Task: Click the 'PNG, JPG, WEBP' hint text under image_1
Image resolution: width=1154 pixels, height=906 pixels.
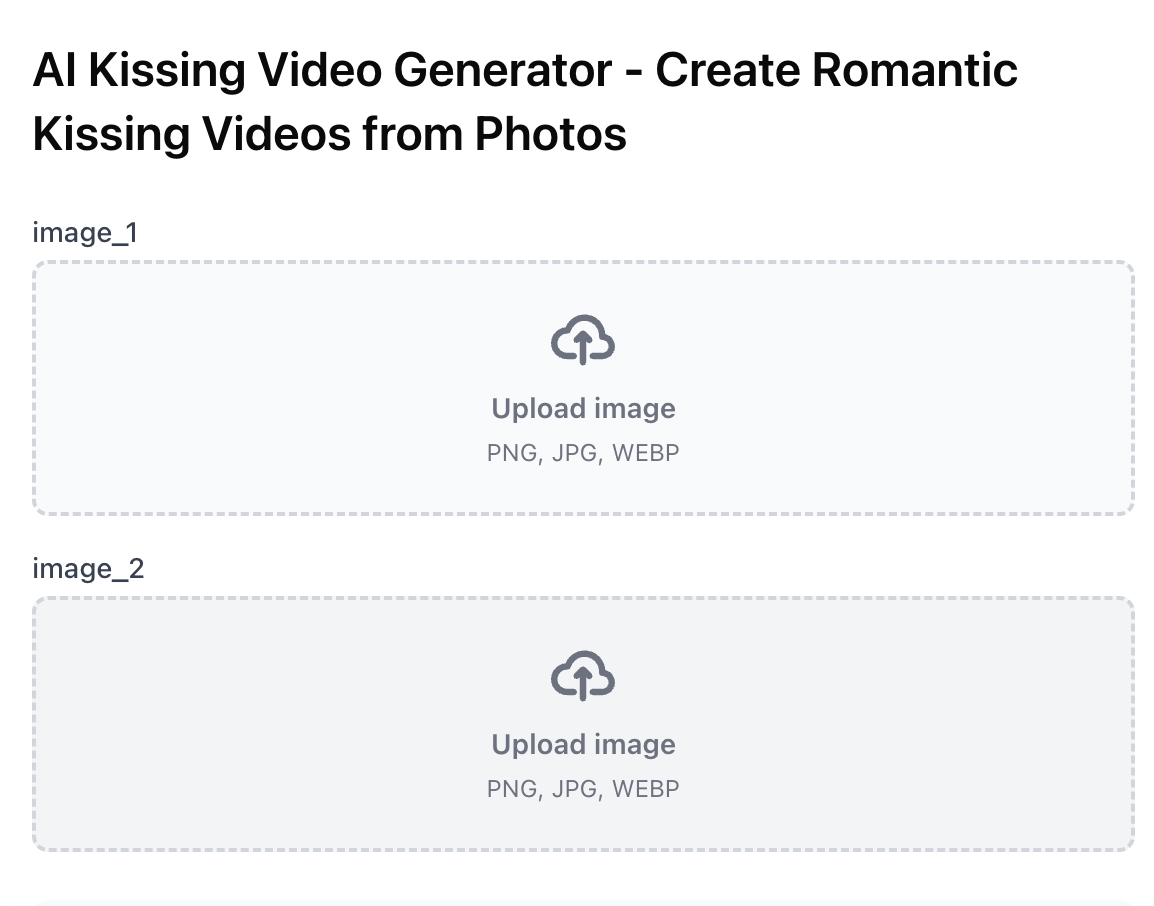Action: (x=583, y=452)
